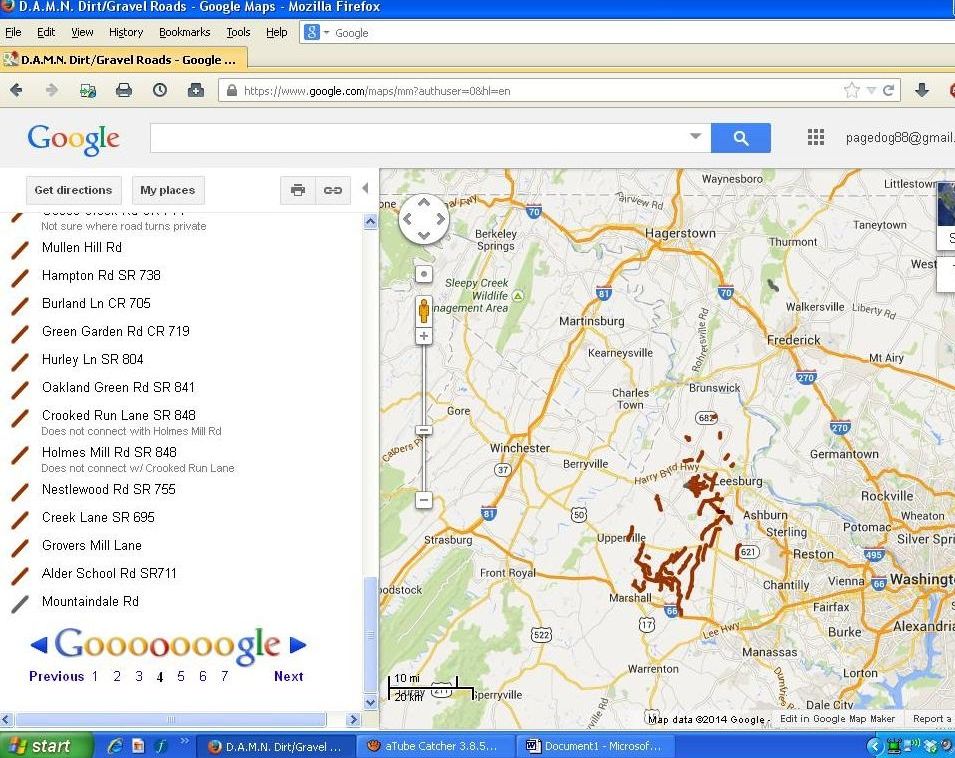Click the Firefox back arrow button

click(16, 91)
